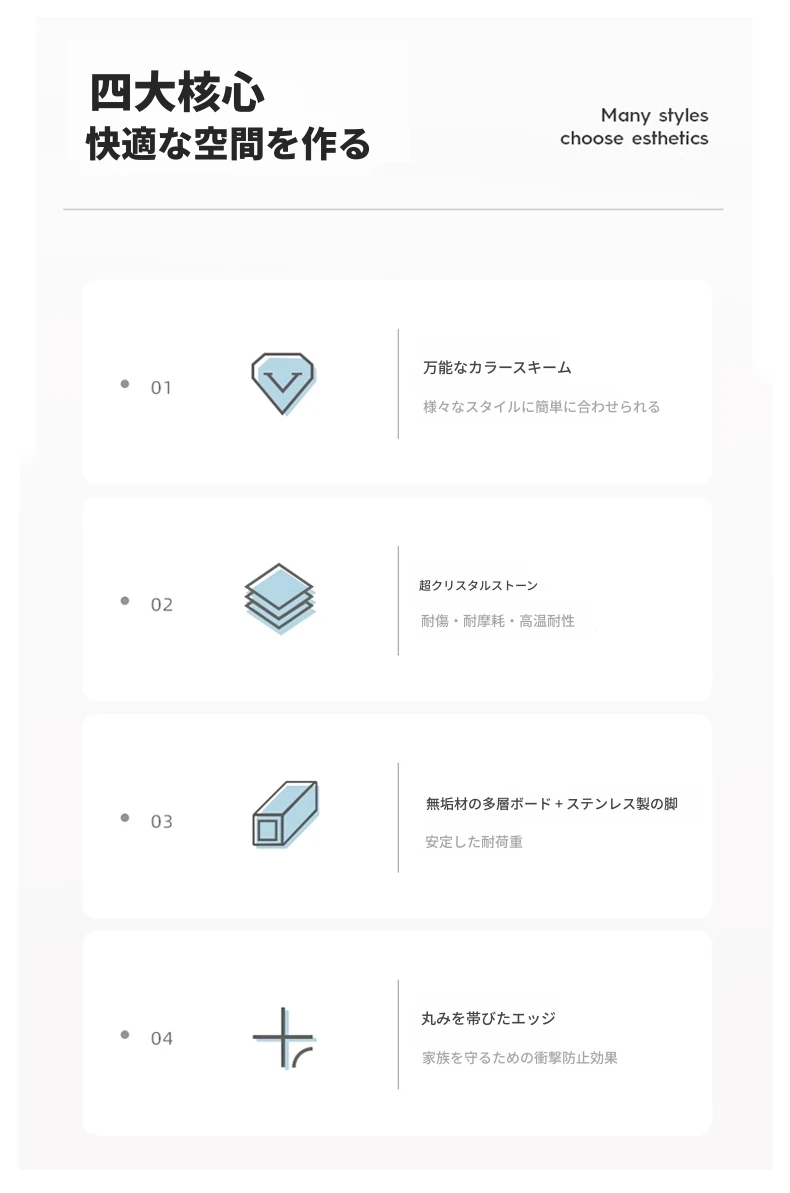The image size is (790, 1193).
Task: Click the number 03 label
Action: point(161,822)
